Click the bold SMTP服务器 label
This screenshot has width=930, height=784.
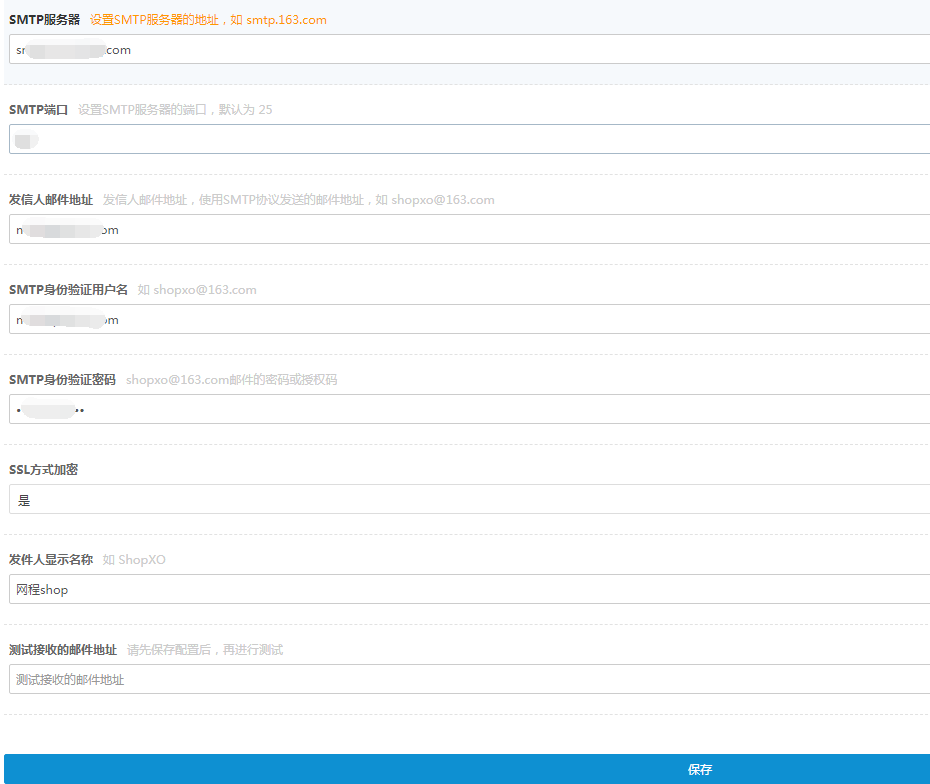[44, 20]
